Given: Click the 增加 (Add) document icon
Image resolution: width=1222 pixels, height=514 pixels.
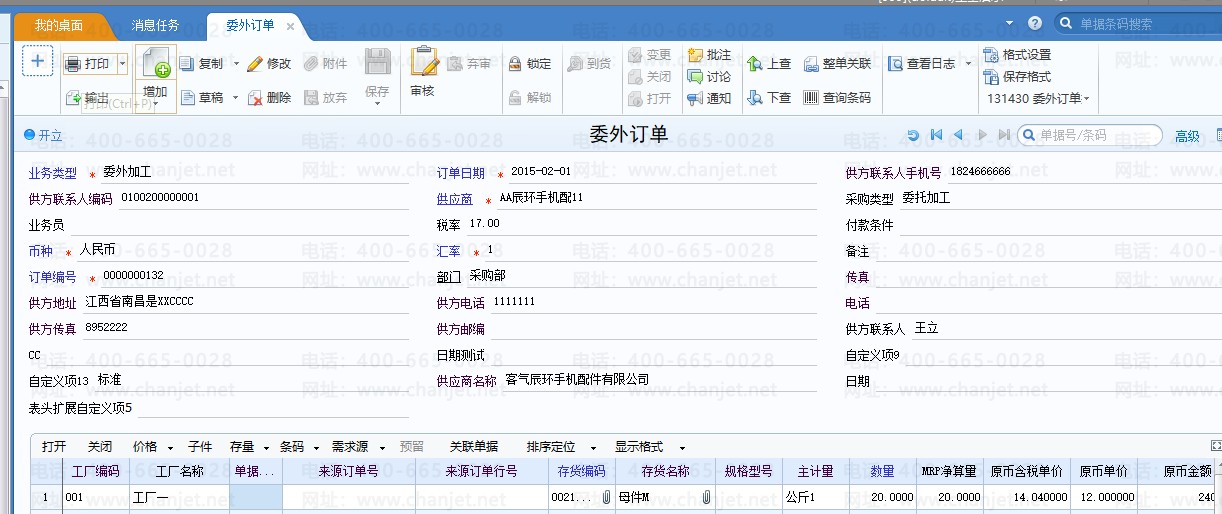Looking at the screenshot, I should (156, 66).
